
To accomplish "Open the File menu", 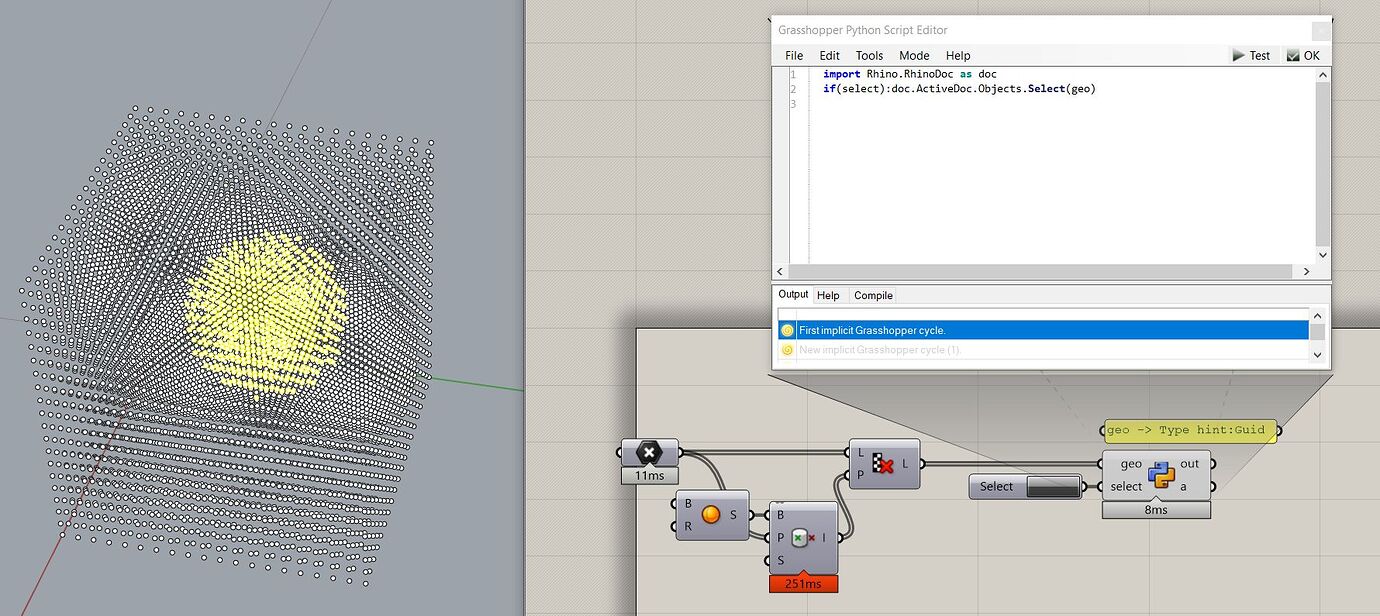I will coord(793,55).
